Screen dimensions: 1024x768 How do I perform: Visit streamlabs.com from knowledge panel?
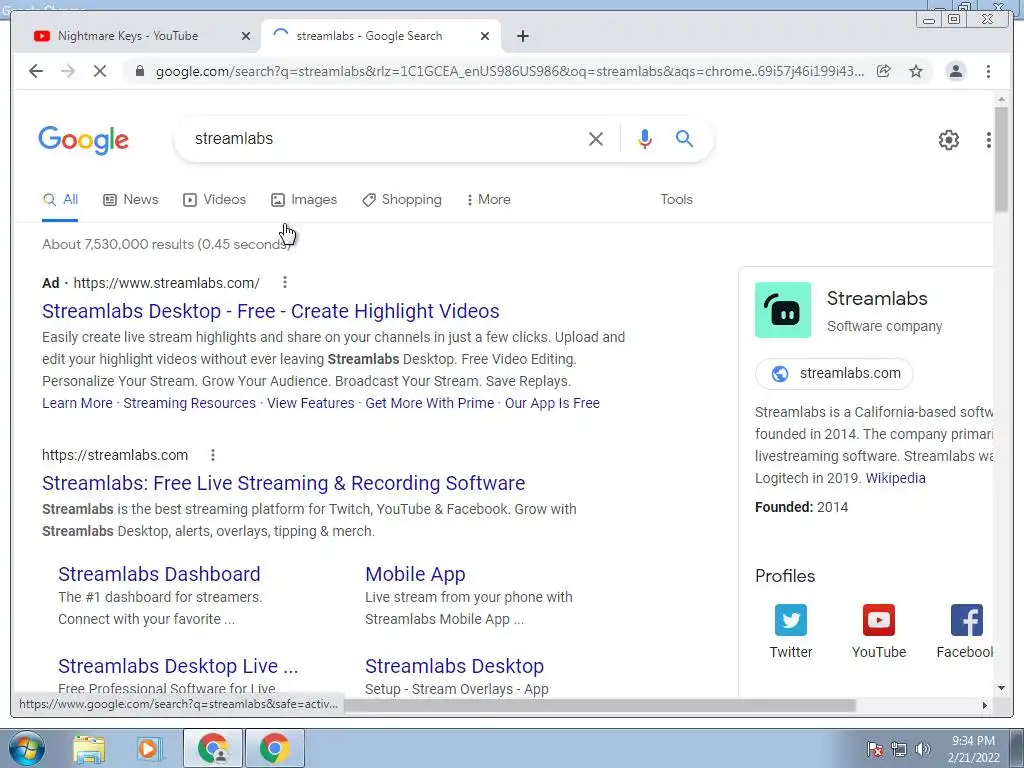coord(834,374)
